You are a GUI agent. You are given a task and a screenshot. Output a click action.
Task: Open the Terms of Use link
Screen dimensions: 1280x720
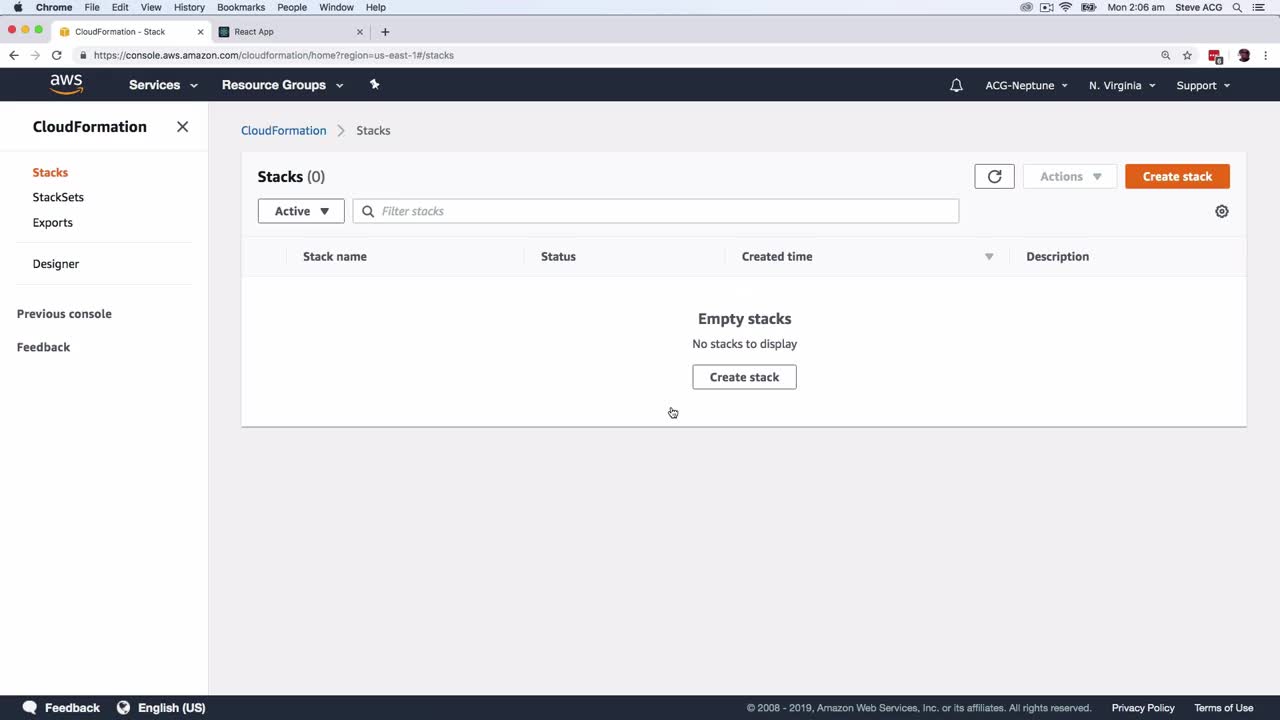point(1224,708)
